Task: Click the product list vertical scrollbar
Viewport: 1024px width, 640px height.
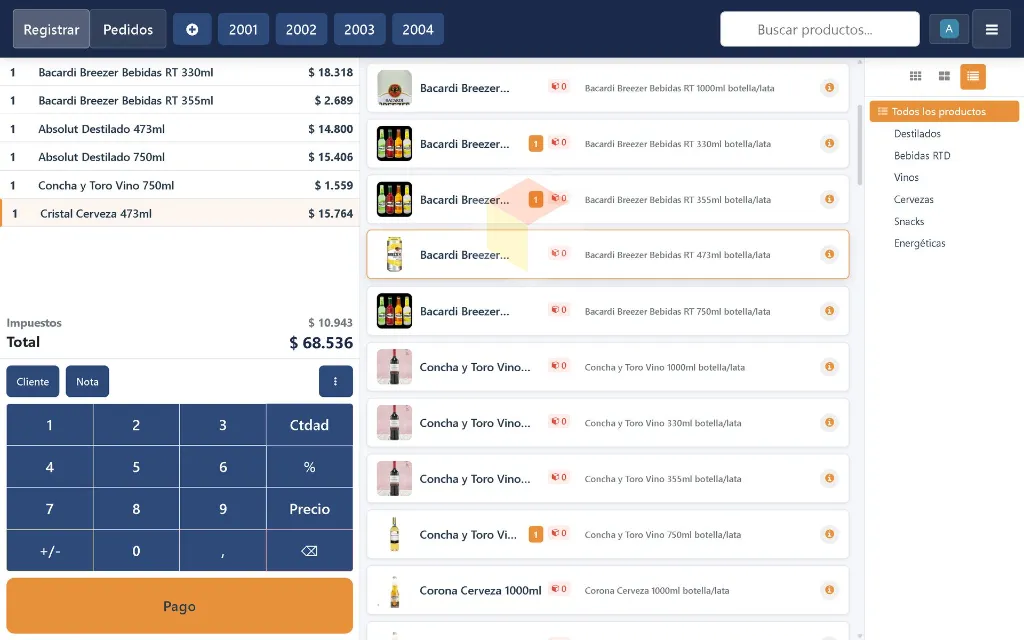Action: click(x=859, y=144)
